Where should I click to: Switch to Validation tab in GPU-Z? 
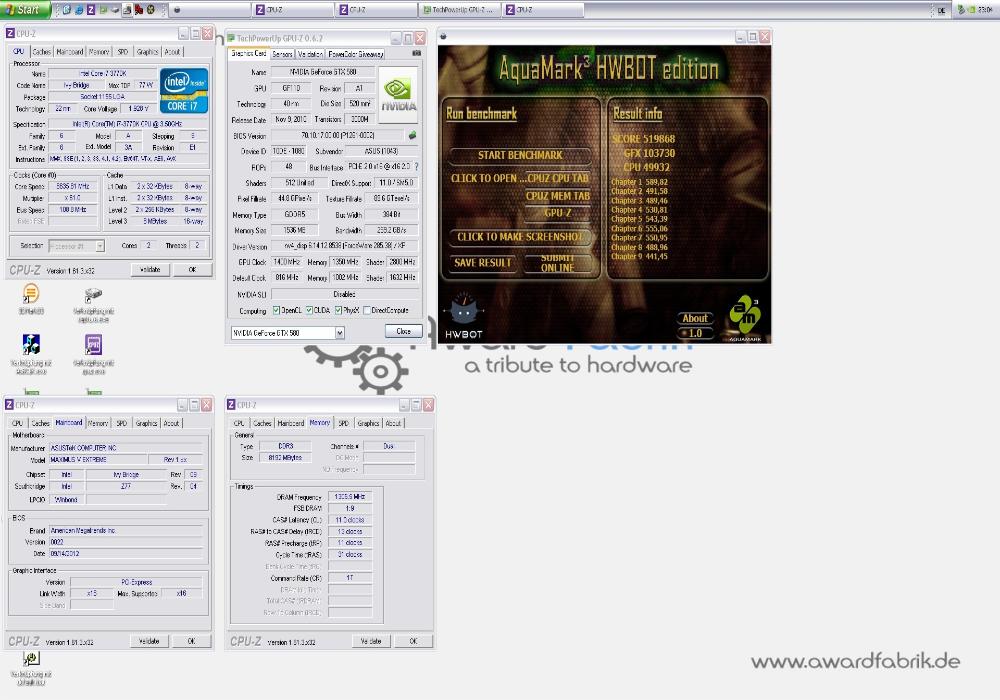[x=310, y=54]
